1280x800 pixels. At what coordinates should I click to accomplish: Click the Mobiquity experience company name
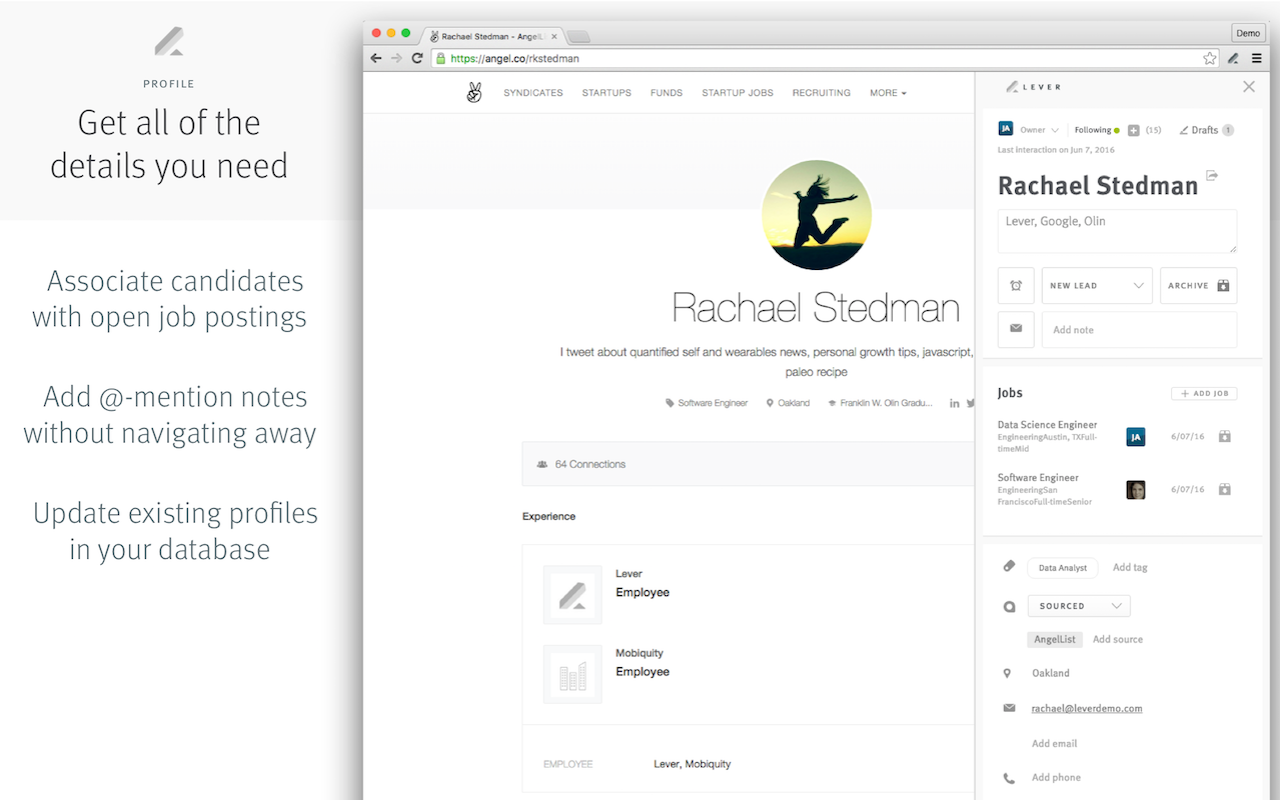(x=639, y=653)
